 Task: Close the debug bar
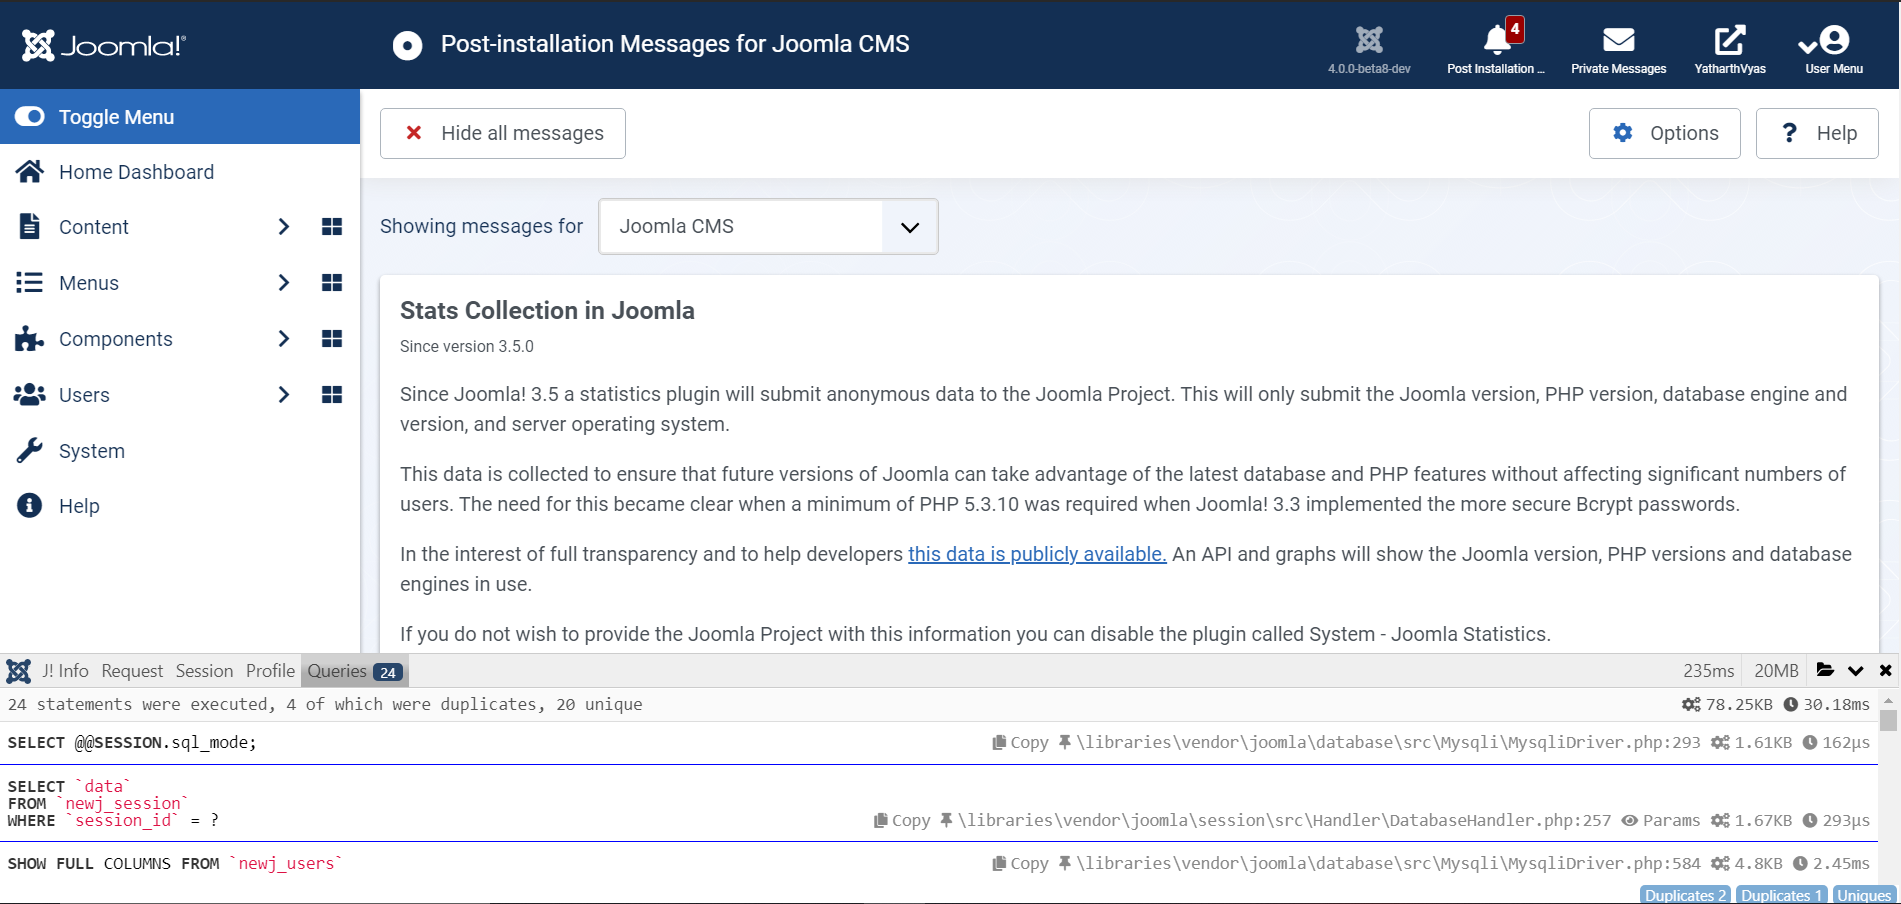tap(1885, 671)
